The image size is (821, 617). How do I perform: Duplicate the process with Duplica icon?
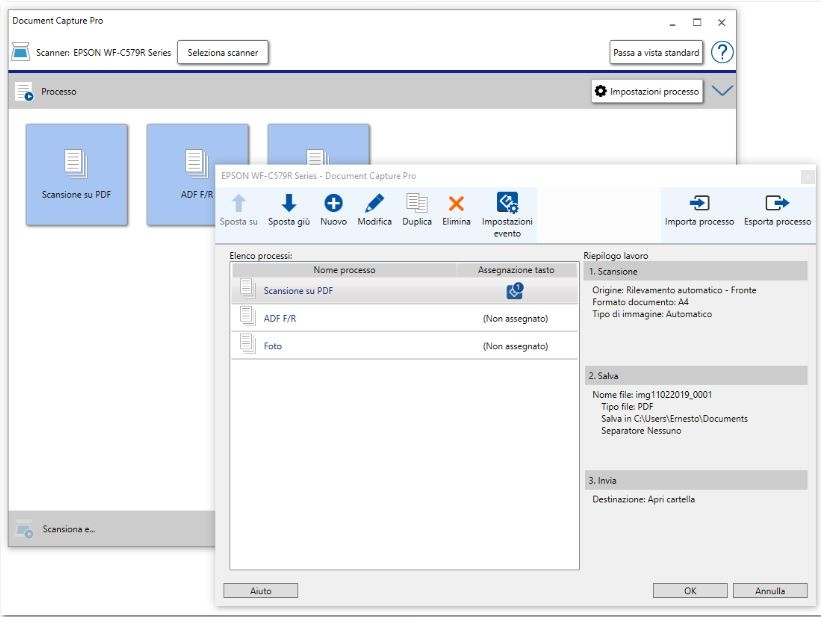point(417,203)
